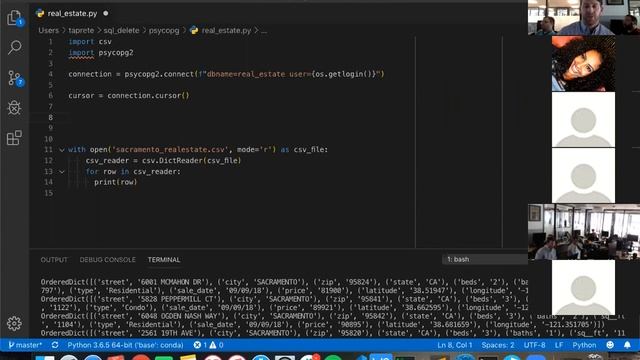Open the Explorer files icon
The width and height of the screenshot is (640, 360).
click(14, 18)
